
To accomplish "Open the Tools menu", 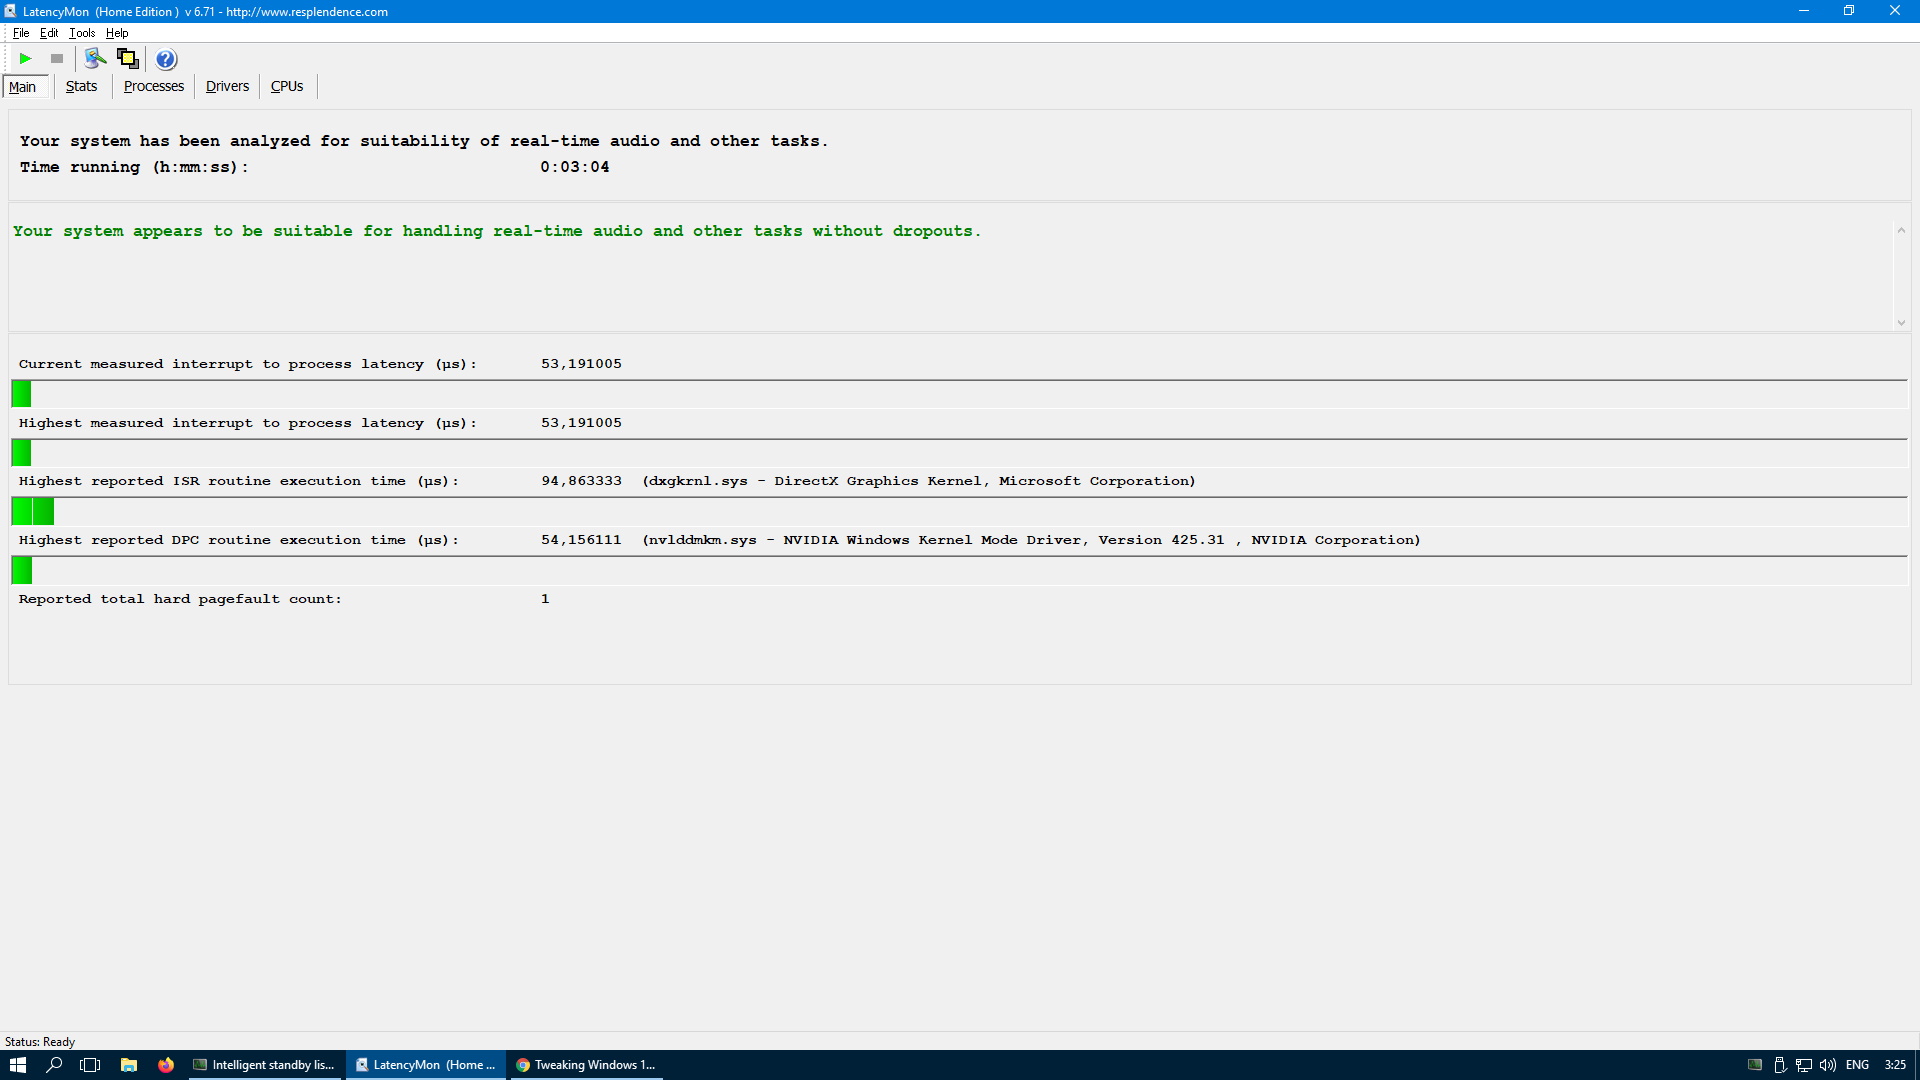I will click(x=82, y=33).
